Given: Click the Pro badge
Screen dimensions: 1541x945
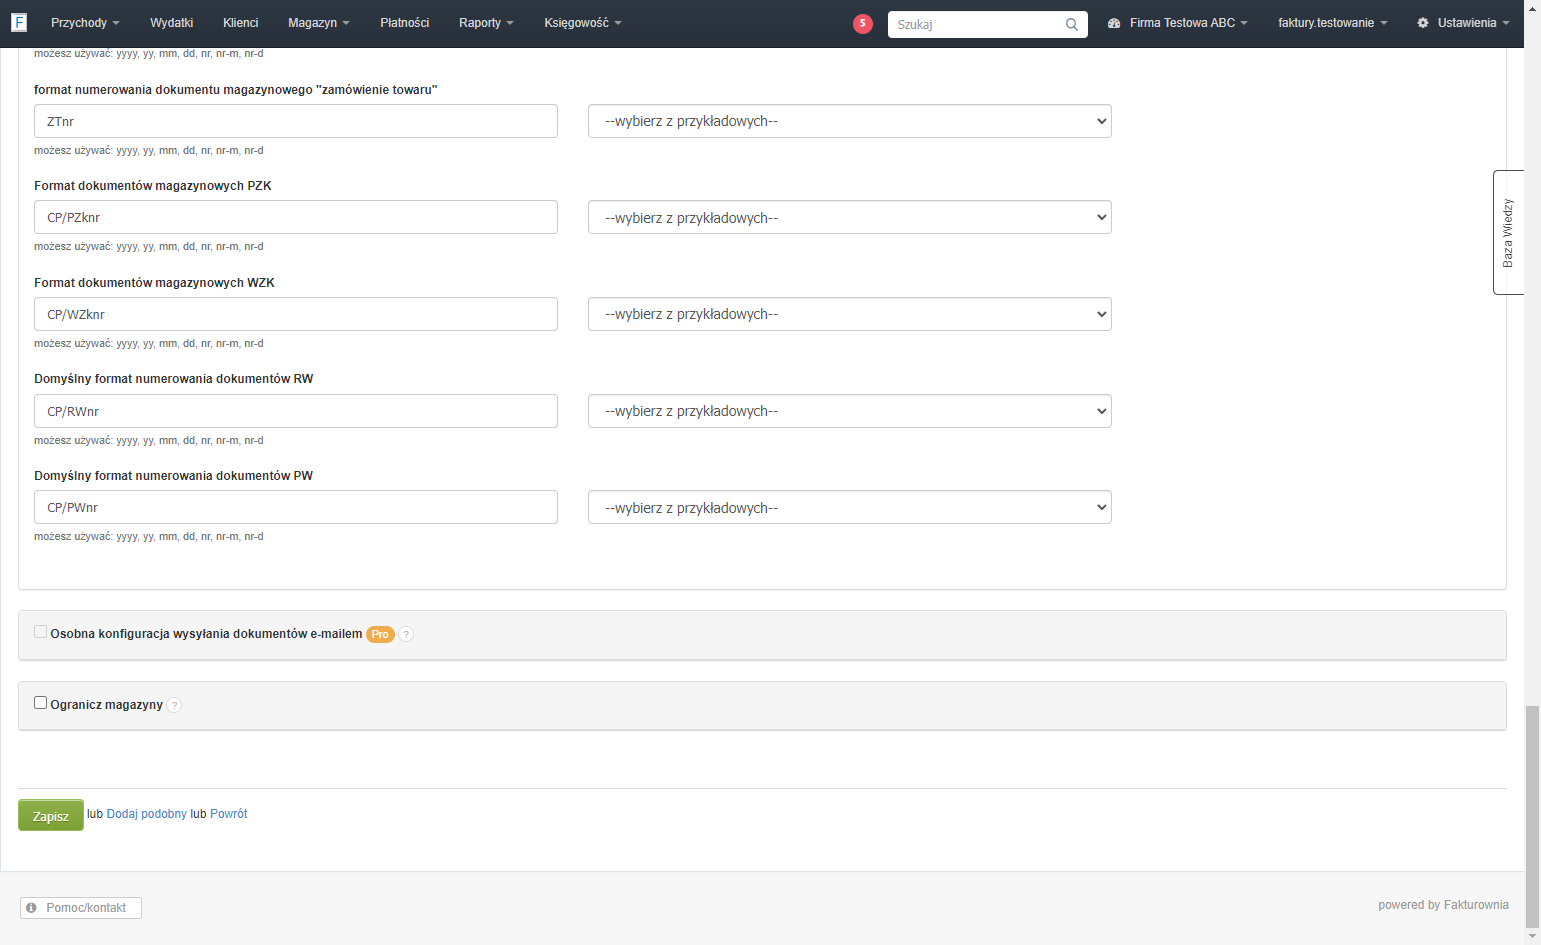Looking at the screenshot, I should click(x=380, y=634).
